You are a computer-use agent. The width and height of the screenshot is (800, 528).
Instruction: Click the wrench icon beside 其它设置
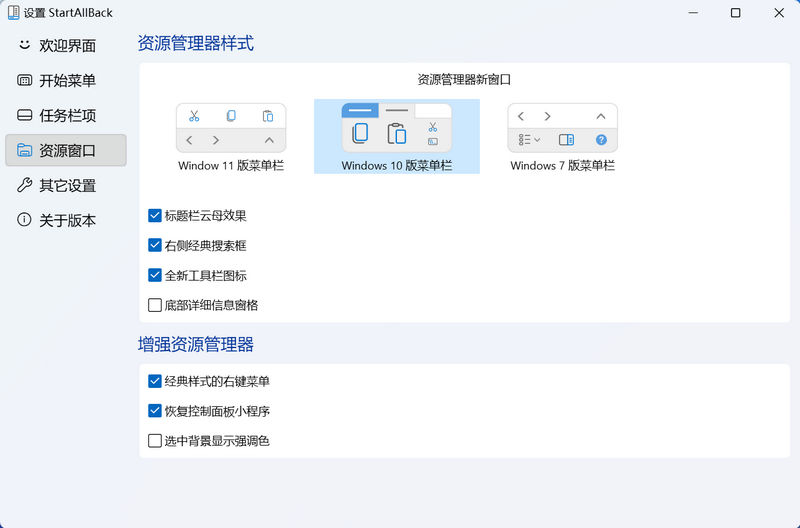click(24, 186)
